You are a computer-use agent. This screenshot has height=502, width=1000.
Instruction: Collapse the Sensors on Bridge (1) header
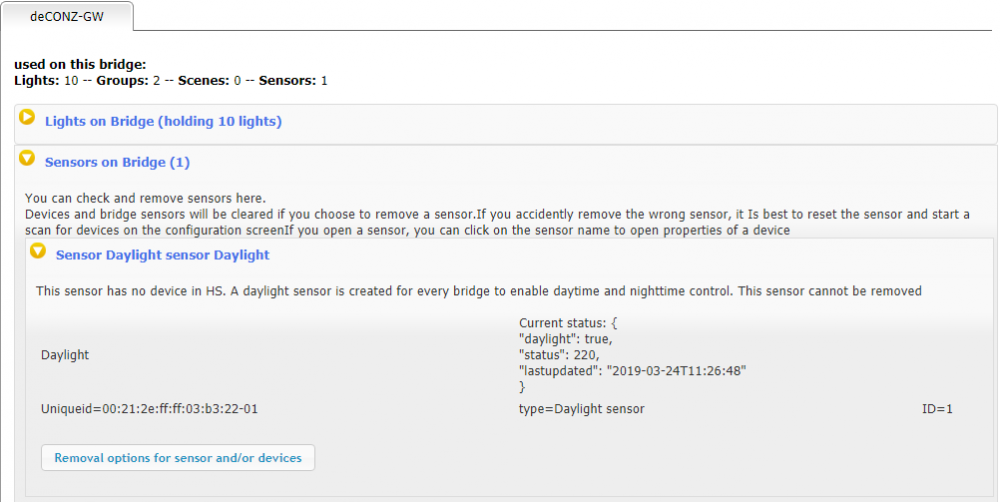point(117,162)
